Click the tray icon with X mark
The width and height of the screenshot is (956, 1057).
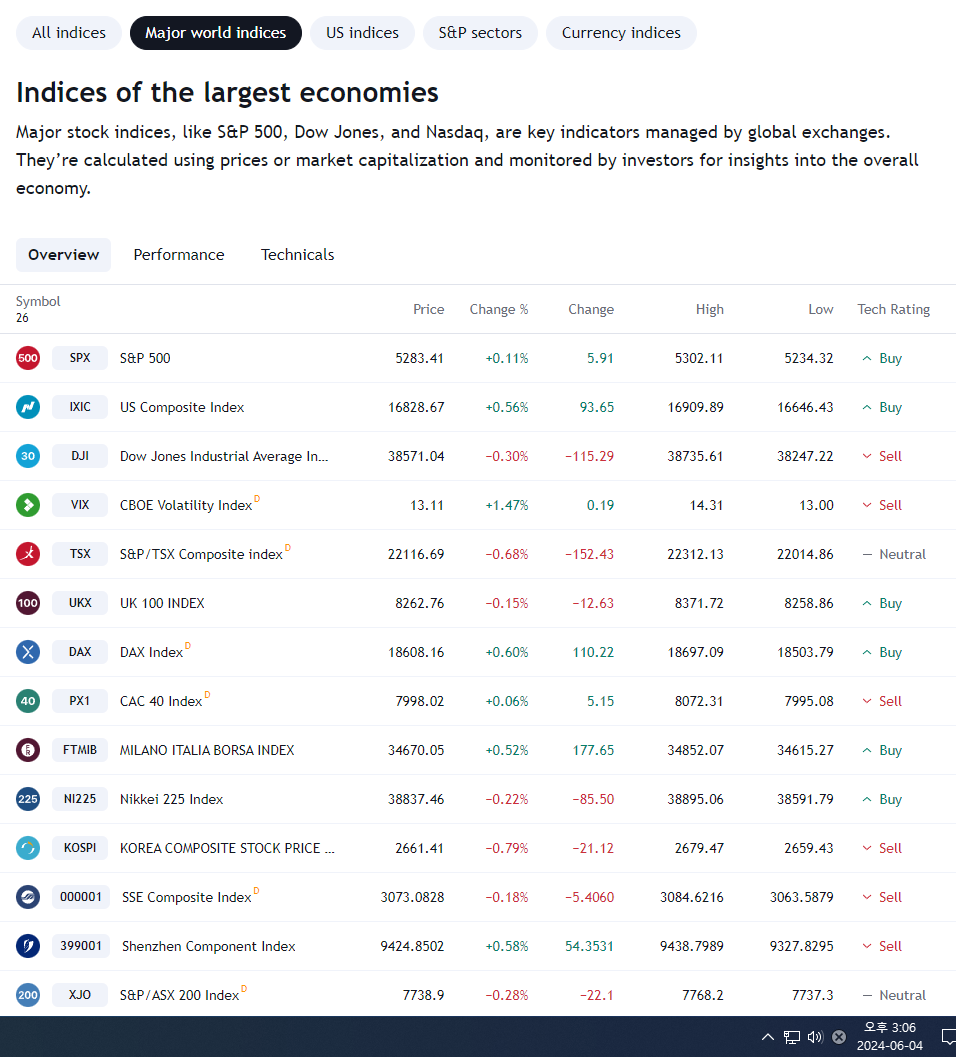tap(839, 1037)
